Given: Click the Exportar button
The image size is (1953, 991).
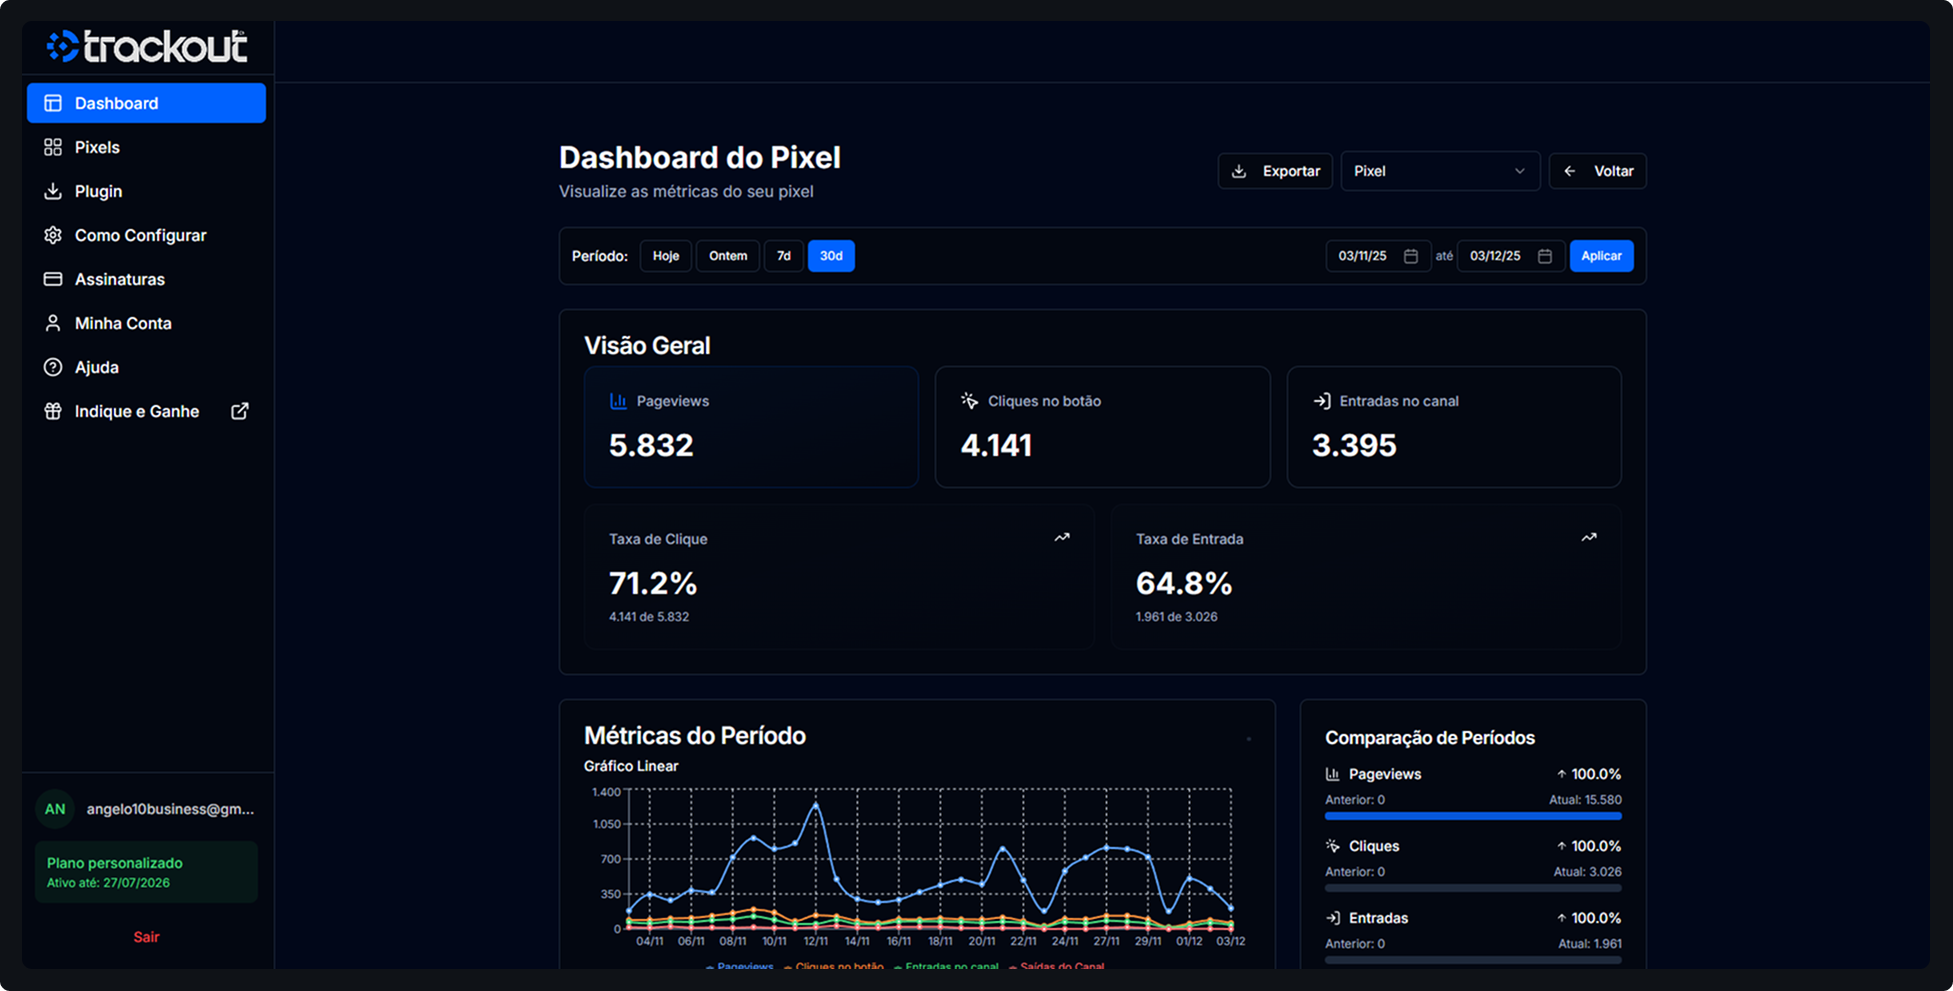Looking at the screenshot, I should tap(1275, 171).
